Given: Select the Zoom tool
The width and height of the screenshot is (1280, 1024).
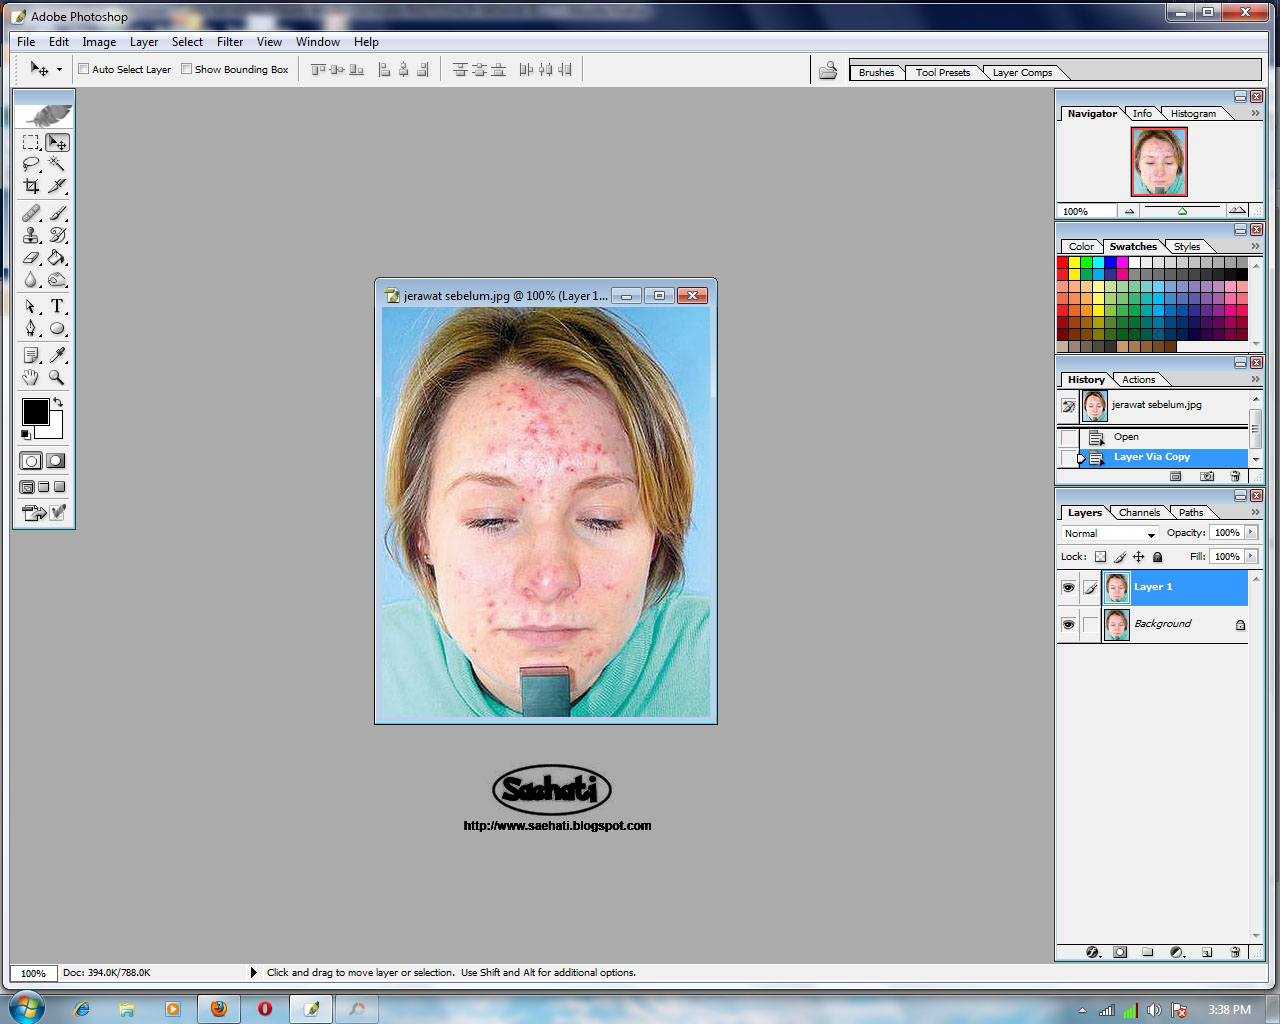Looking at the screenshot, I should tap(57, 378).
